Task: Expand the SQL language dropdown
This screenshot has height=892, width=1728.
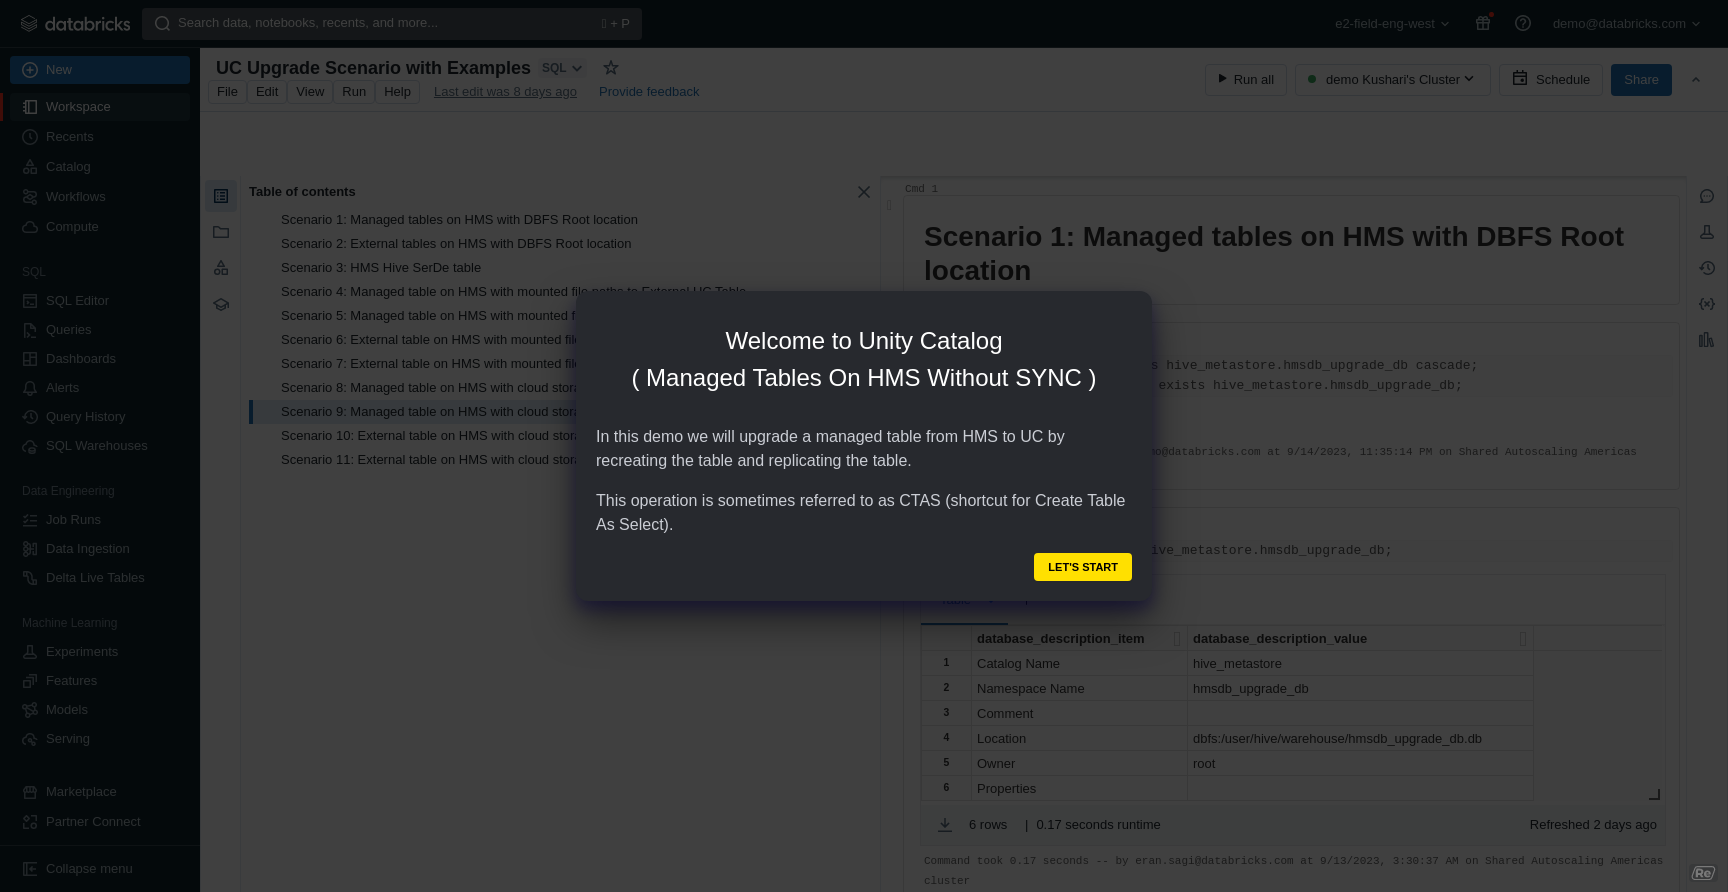Action: point(562,68)
